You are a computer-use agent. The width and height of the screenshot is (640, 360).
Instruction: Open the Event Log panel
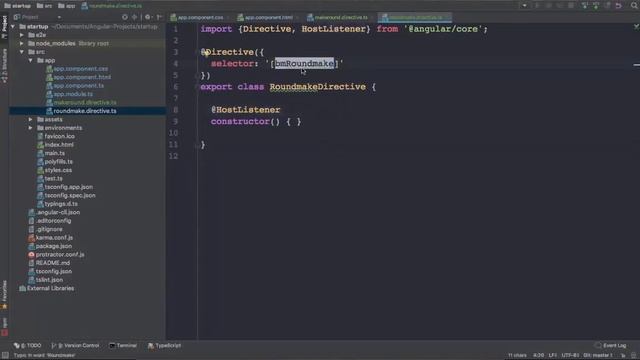click(x=611, y=346)
